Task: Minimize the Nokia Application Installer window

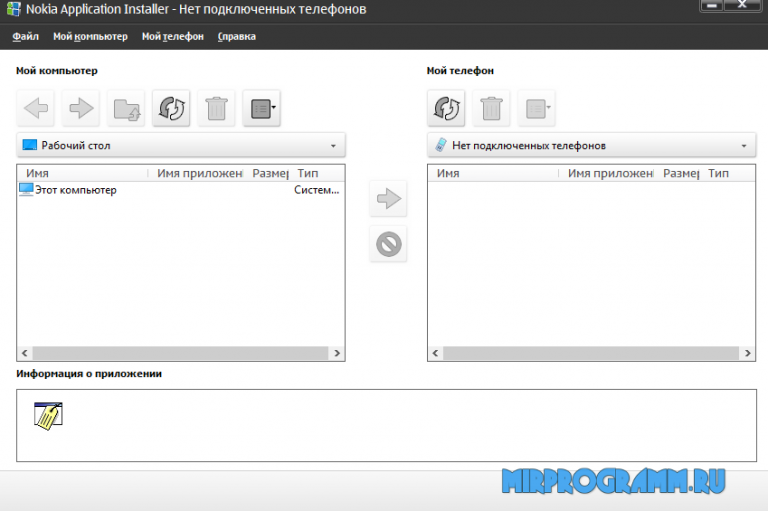Action: point(712,5)
